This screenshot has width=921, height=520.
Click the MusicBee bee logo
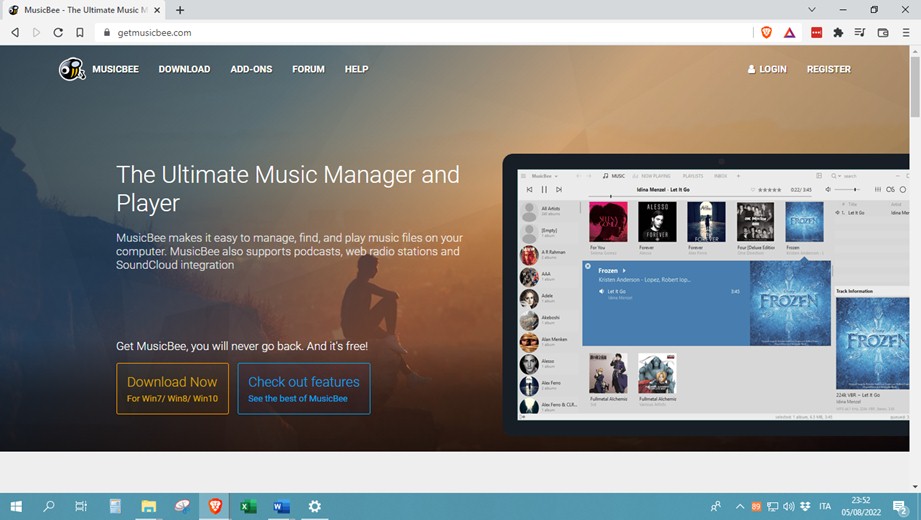72,69
